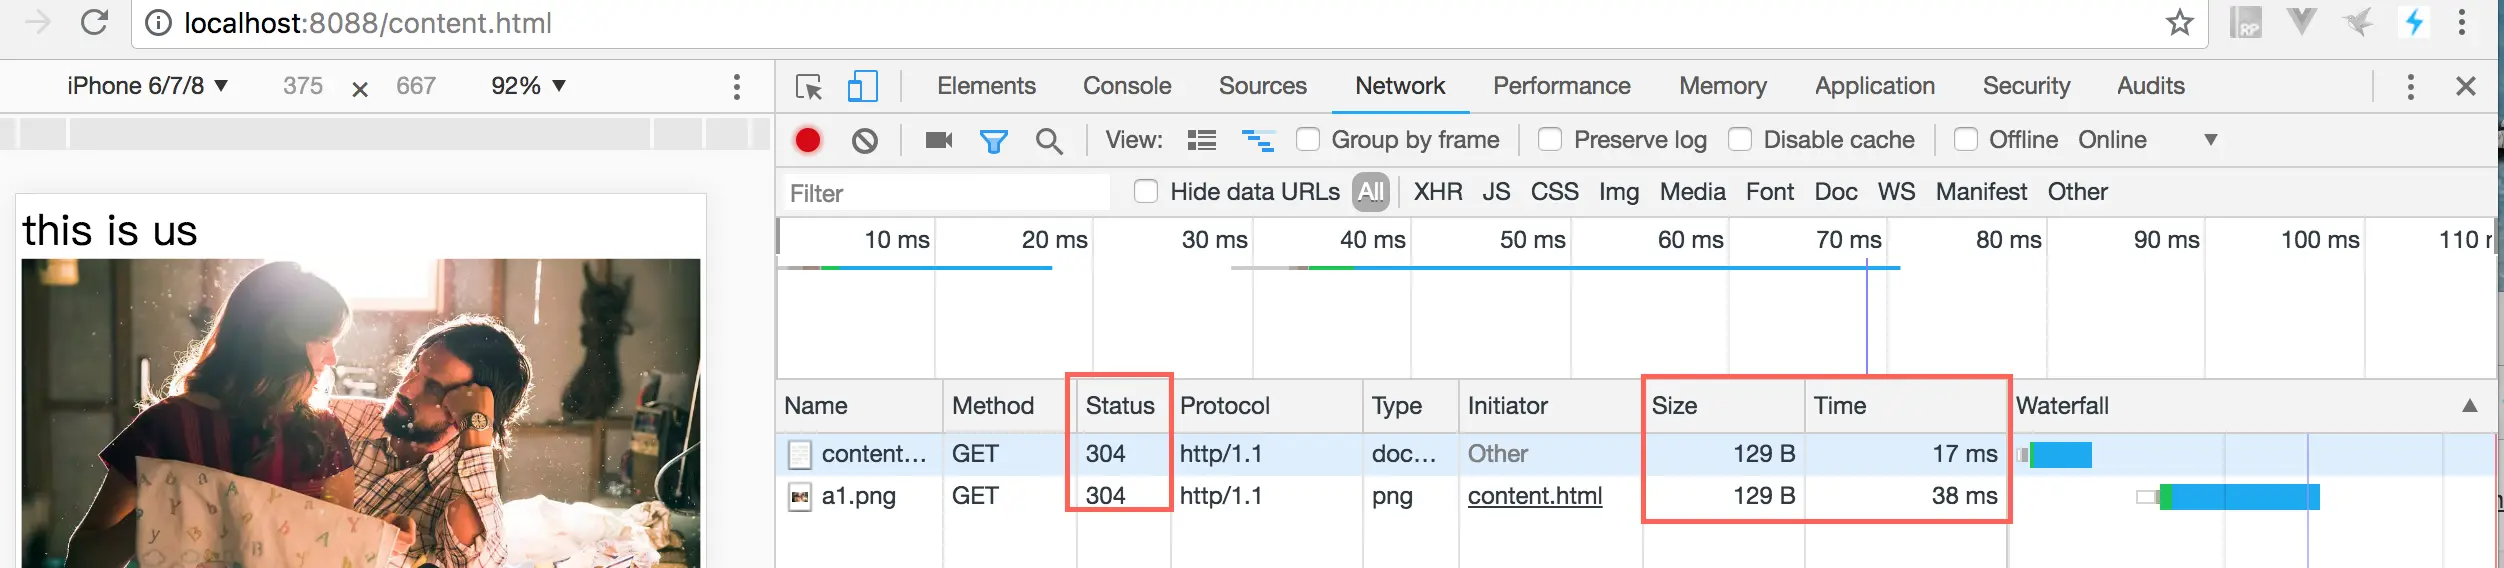The width and height of the screenshot is (2504, 568).
Task: Expand the Online throttling dropdown
Action: click(x=2146, y=140)
